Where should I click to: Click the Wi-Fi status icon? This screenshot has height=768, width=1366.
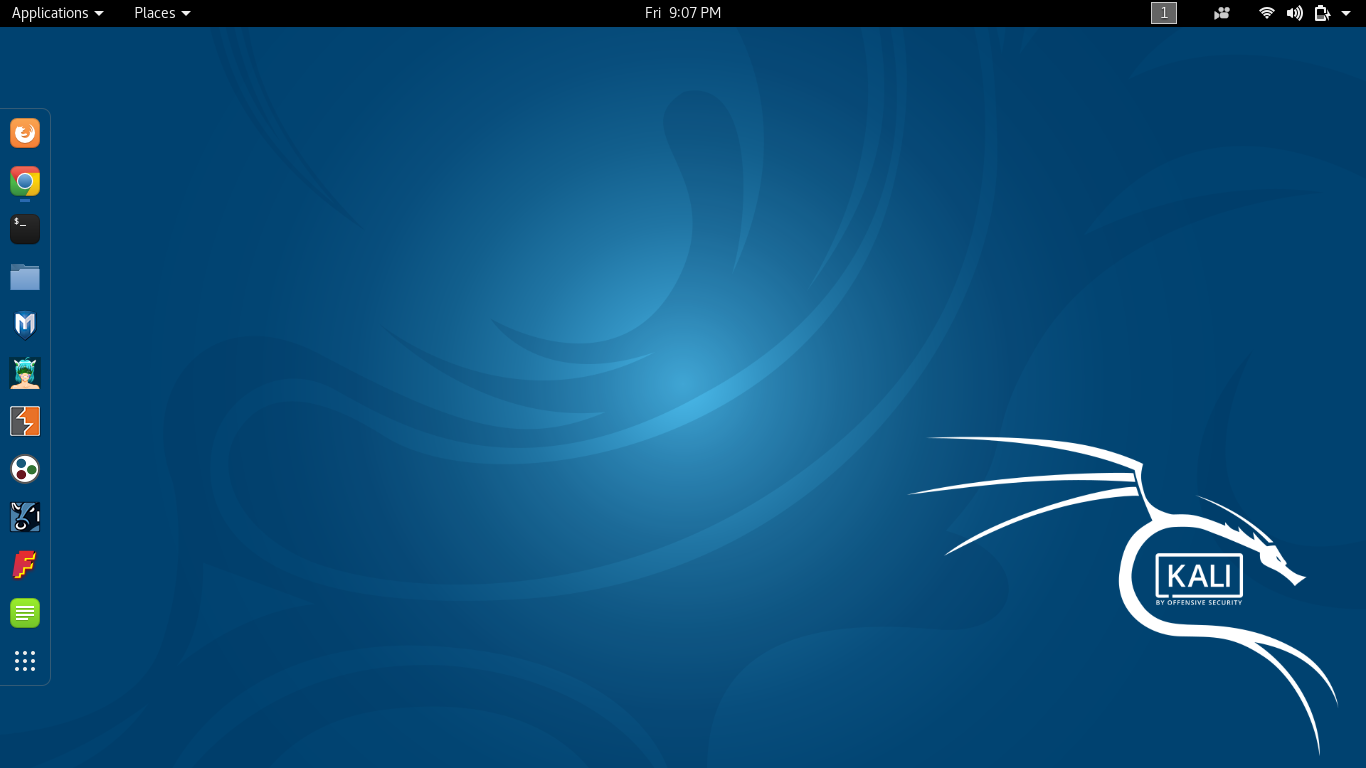1267,13
